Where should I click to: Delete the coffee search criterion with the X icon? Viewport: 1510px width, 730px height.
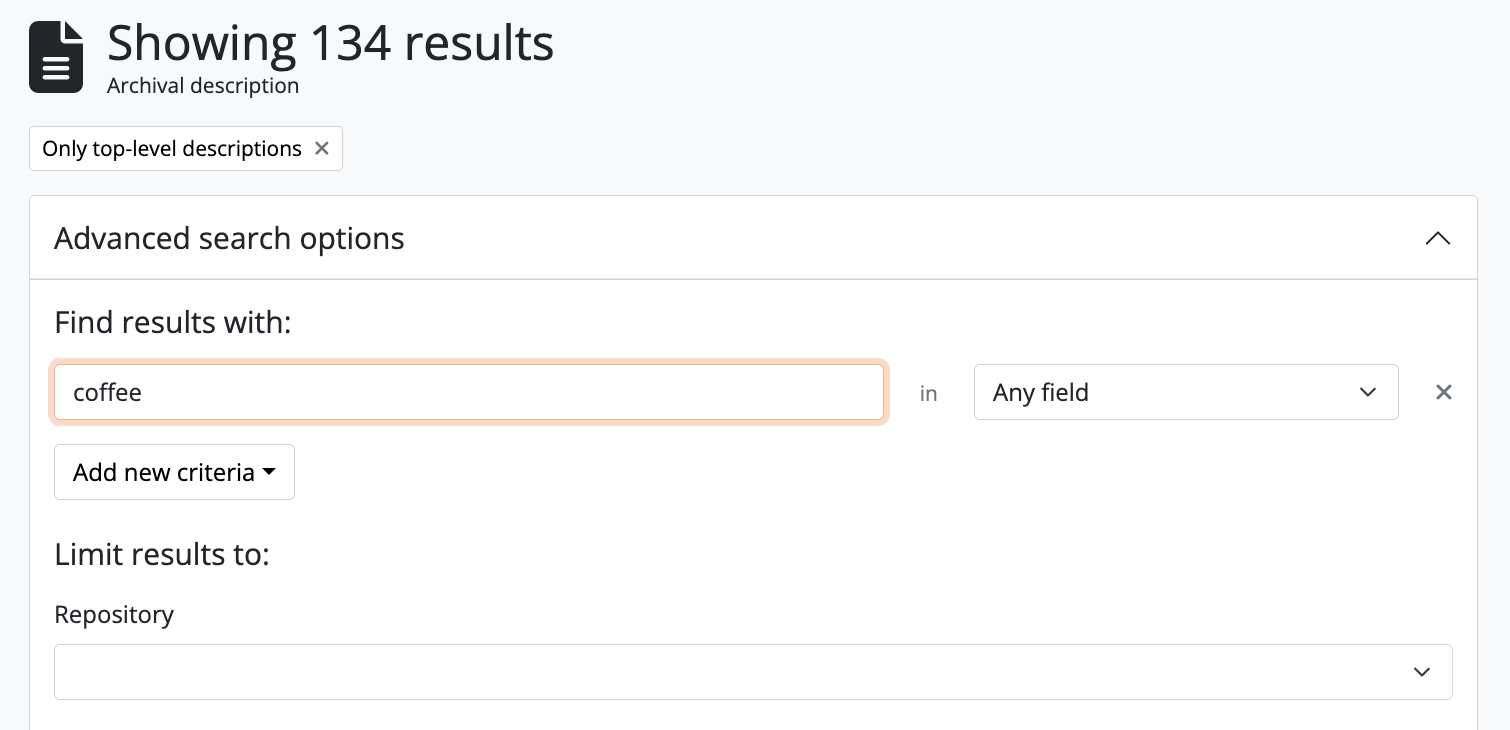1443,392
